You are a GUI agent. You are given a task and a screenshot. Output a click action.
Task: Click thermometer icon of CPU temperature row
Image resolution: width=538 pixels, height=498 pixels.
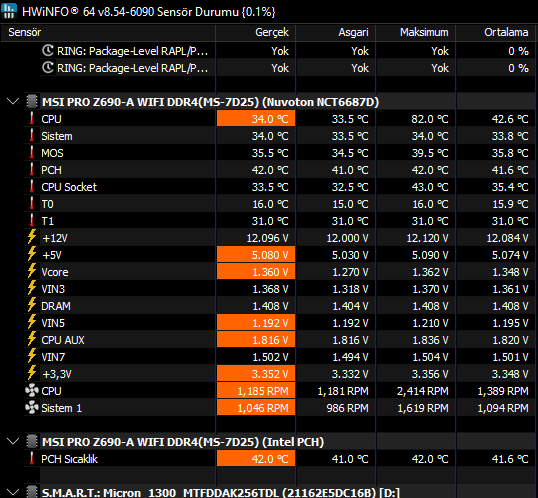coord(32,119)
